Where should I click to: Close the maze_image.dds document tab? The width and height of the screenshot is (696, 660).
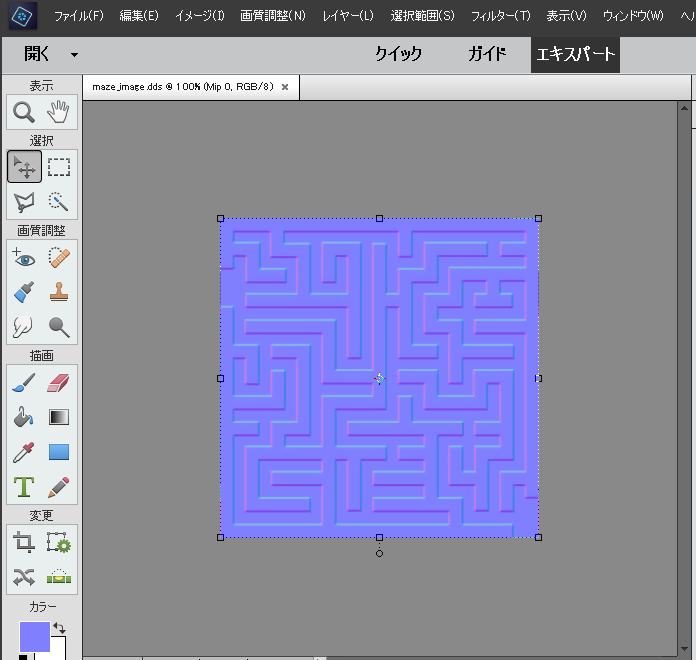point(285,87)
